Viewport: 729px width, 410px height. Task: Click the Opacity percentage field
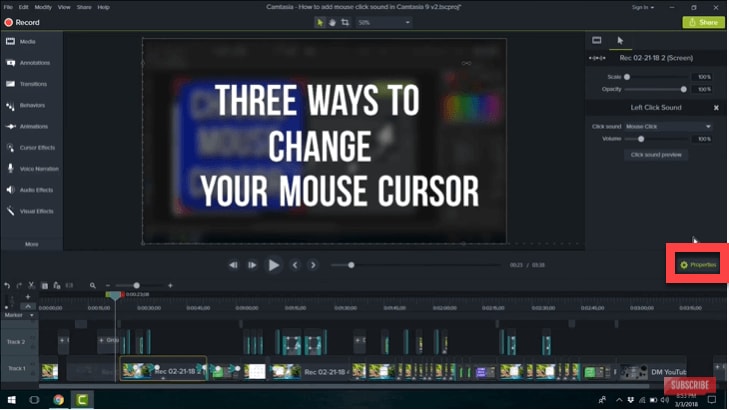click(x=703, y=89)
